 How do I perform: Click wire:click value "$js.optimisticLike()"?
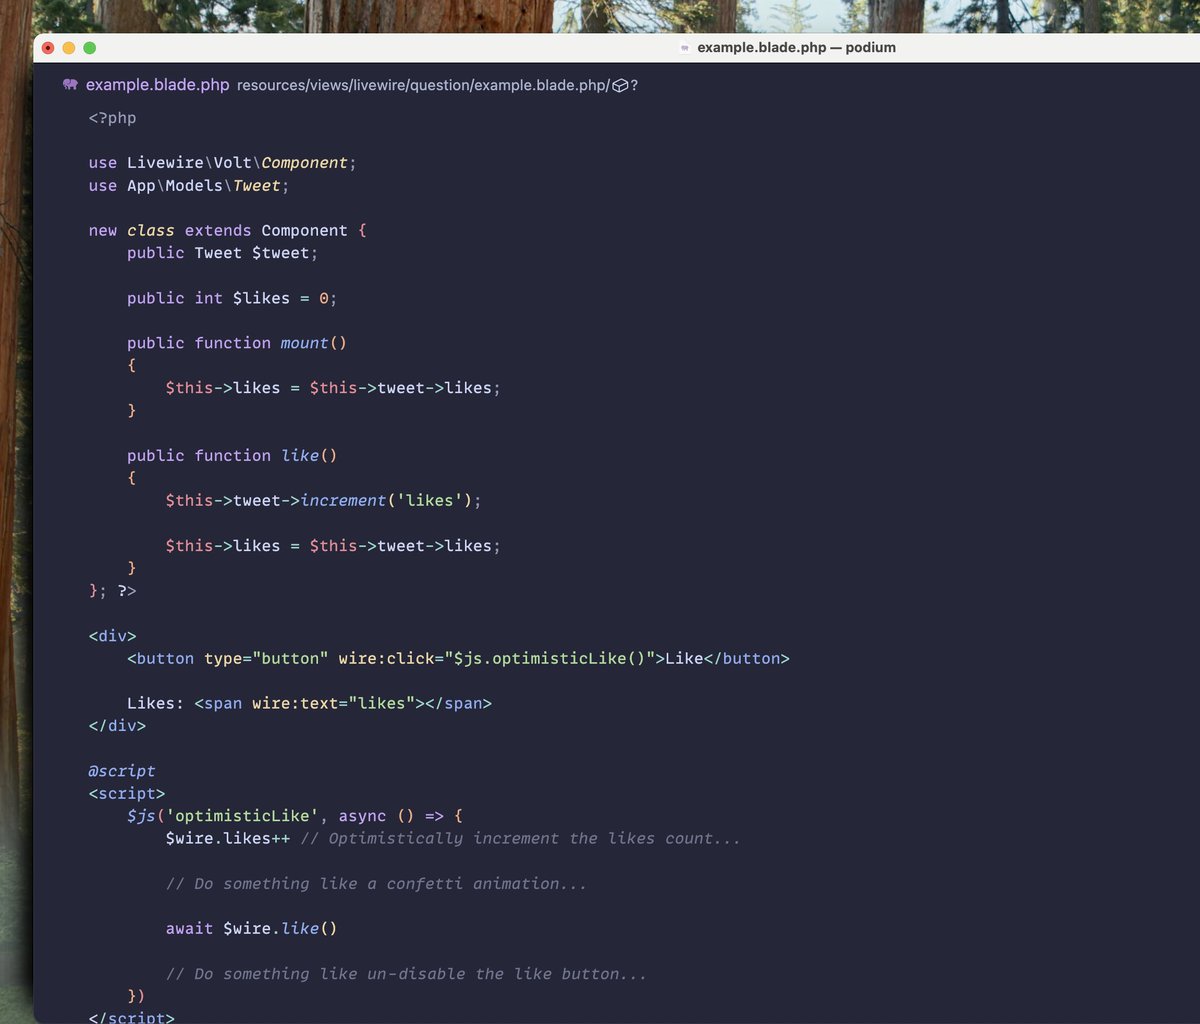(x=549, y=658)
